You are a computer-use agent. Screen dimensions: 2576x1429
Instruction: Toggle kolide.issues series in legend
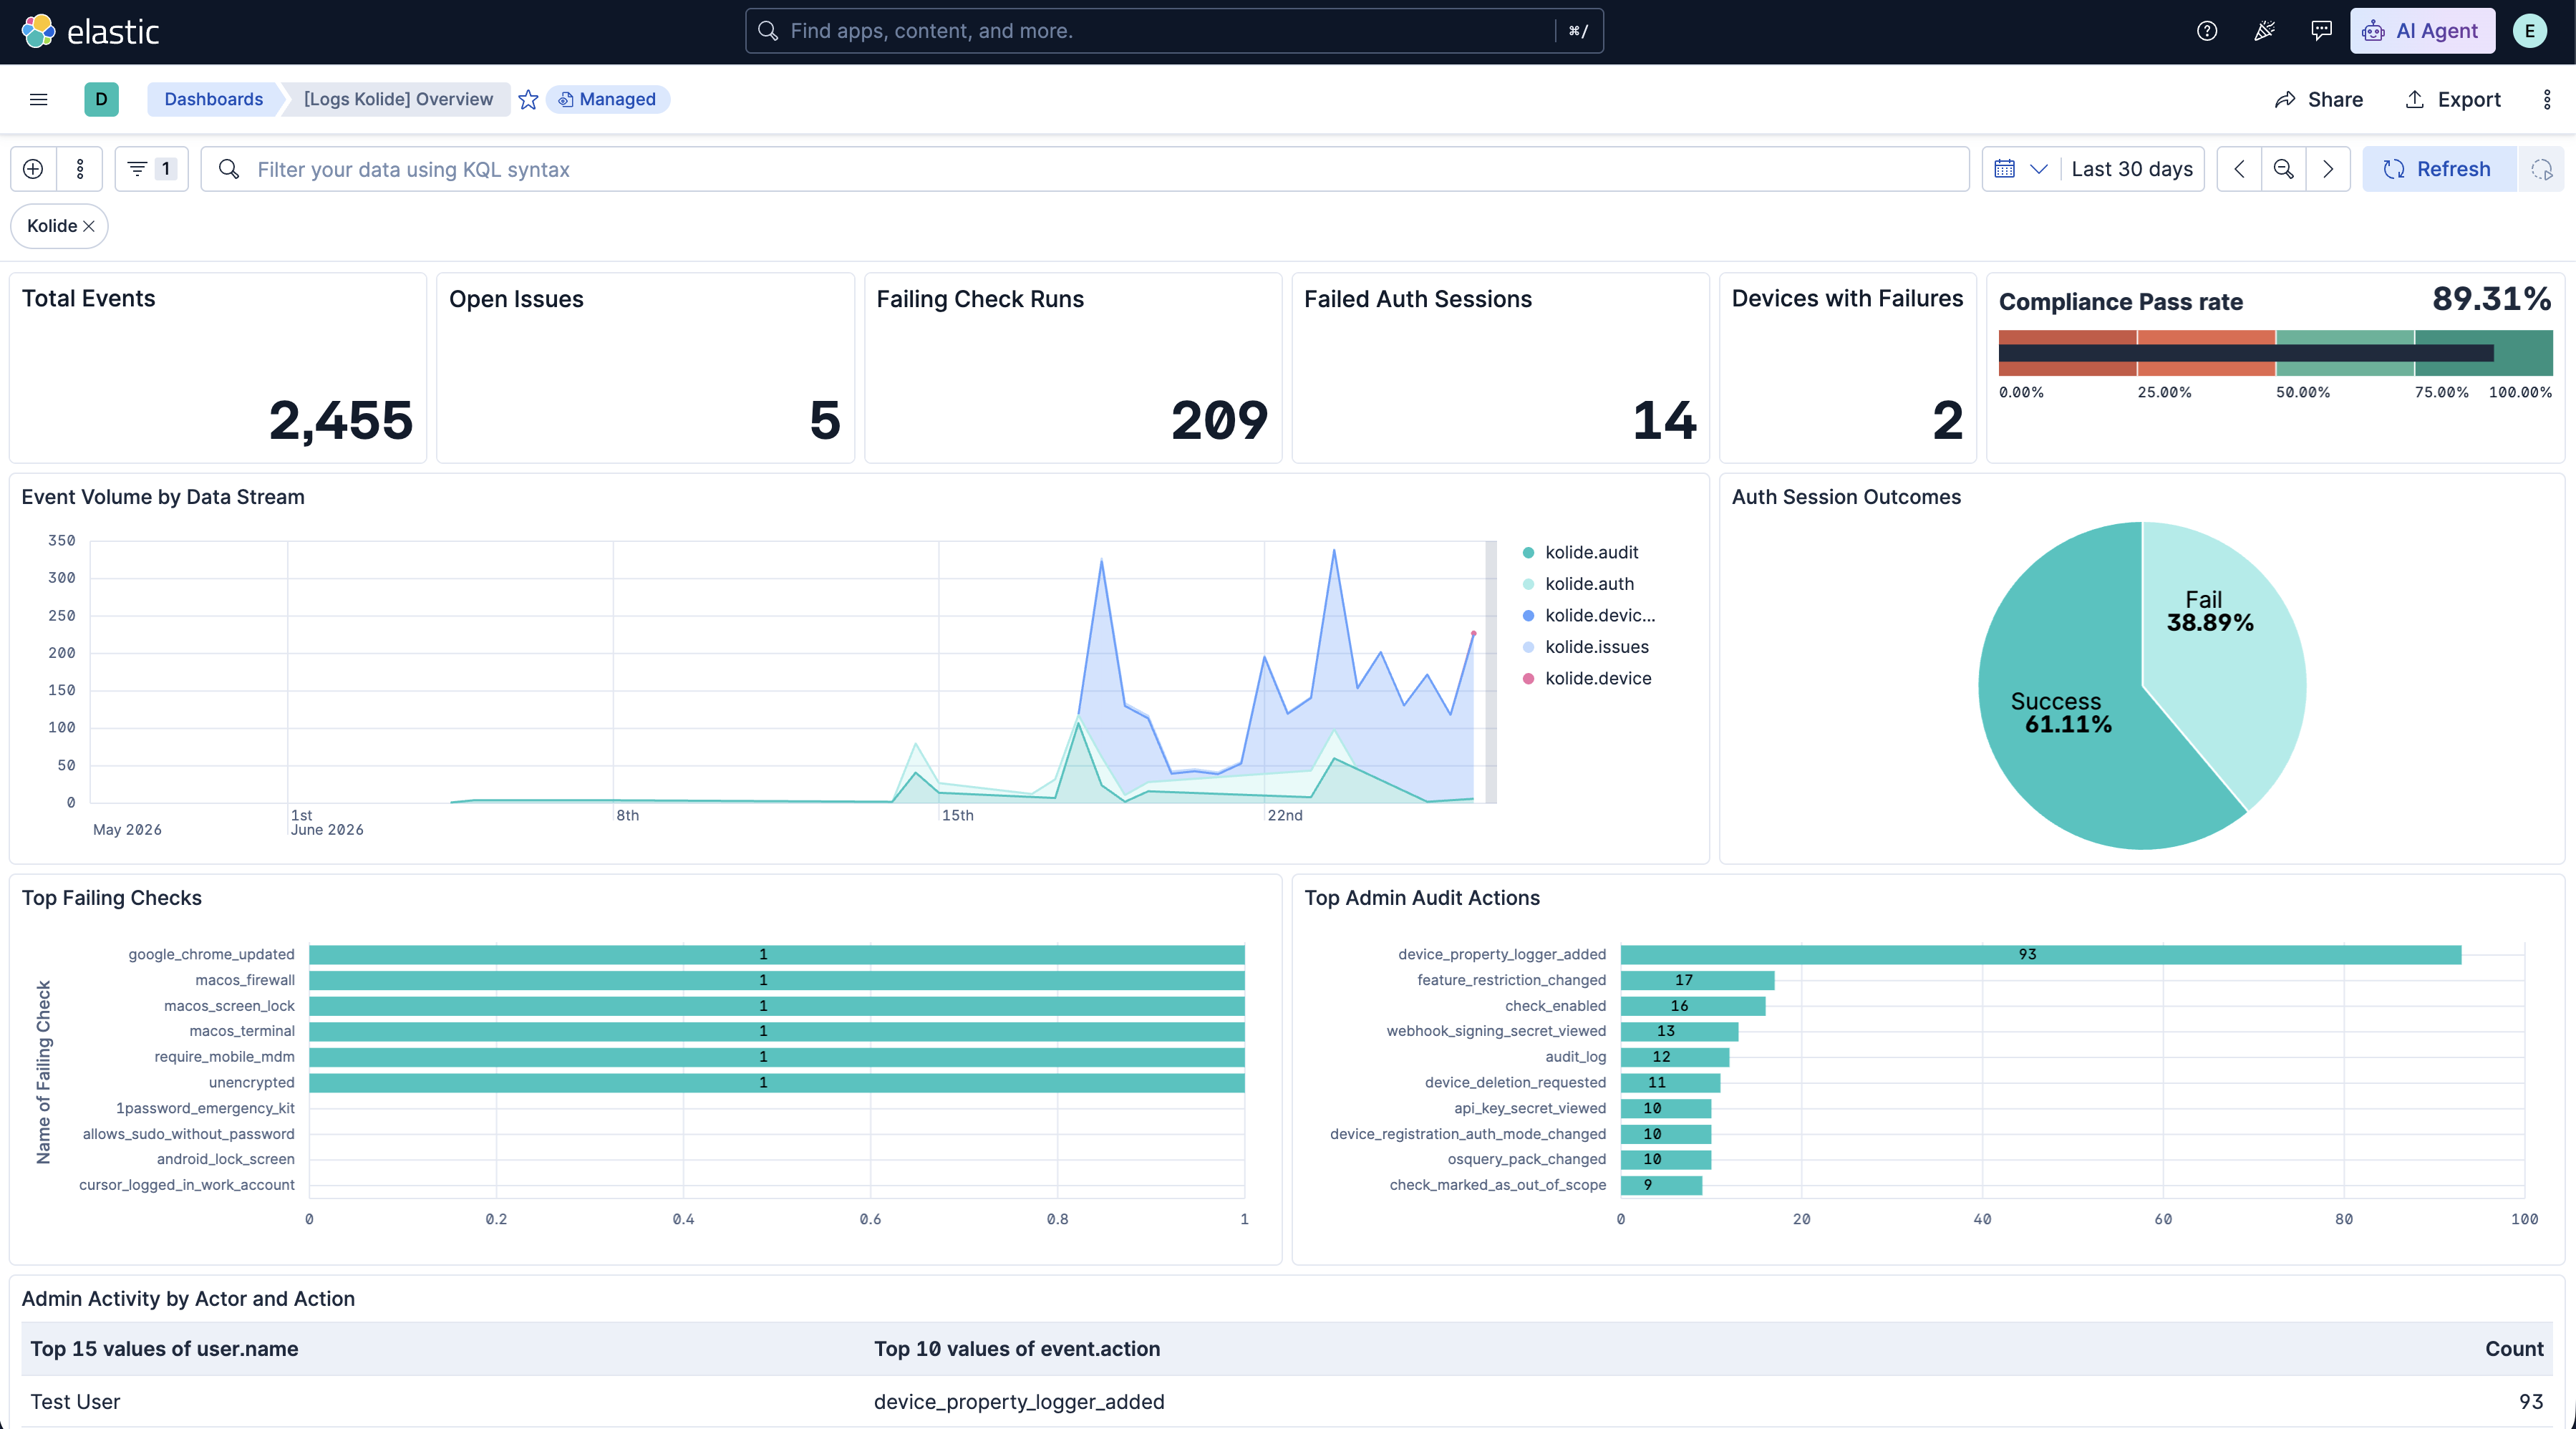[1596, 647]
